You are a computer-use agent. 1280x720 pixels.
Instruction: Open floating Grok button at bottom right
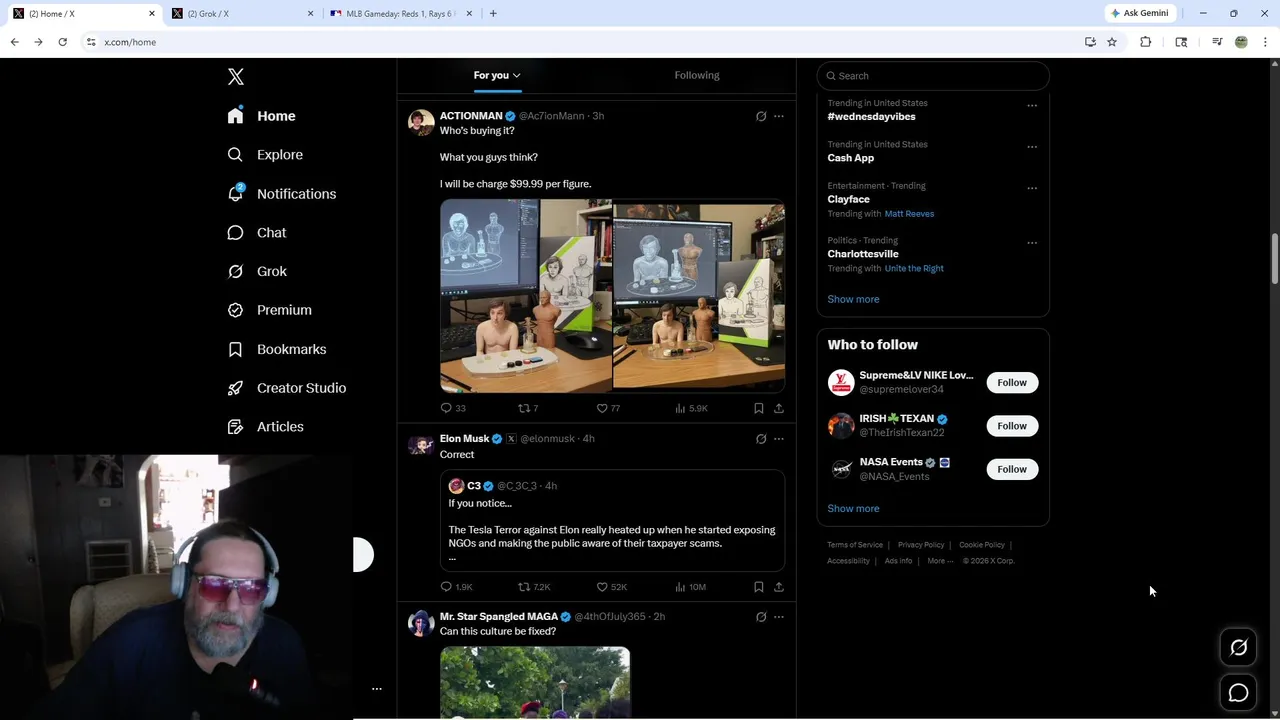[x=1238, y=648]
